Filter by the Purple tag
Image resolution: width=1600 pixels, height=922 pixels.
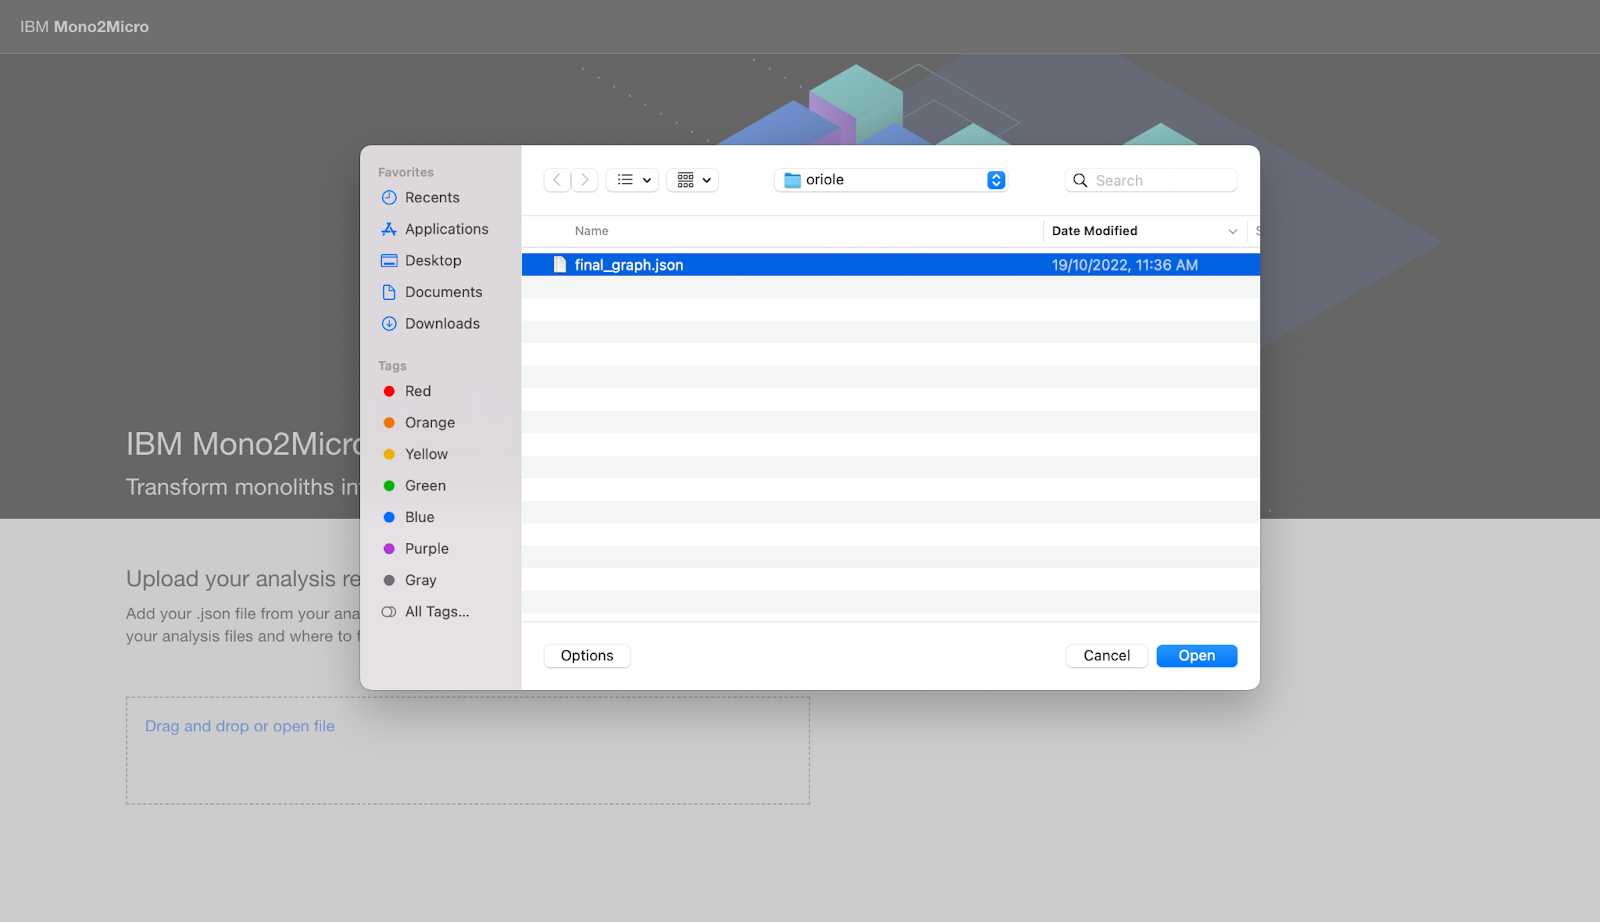click(x=426, y=549)
